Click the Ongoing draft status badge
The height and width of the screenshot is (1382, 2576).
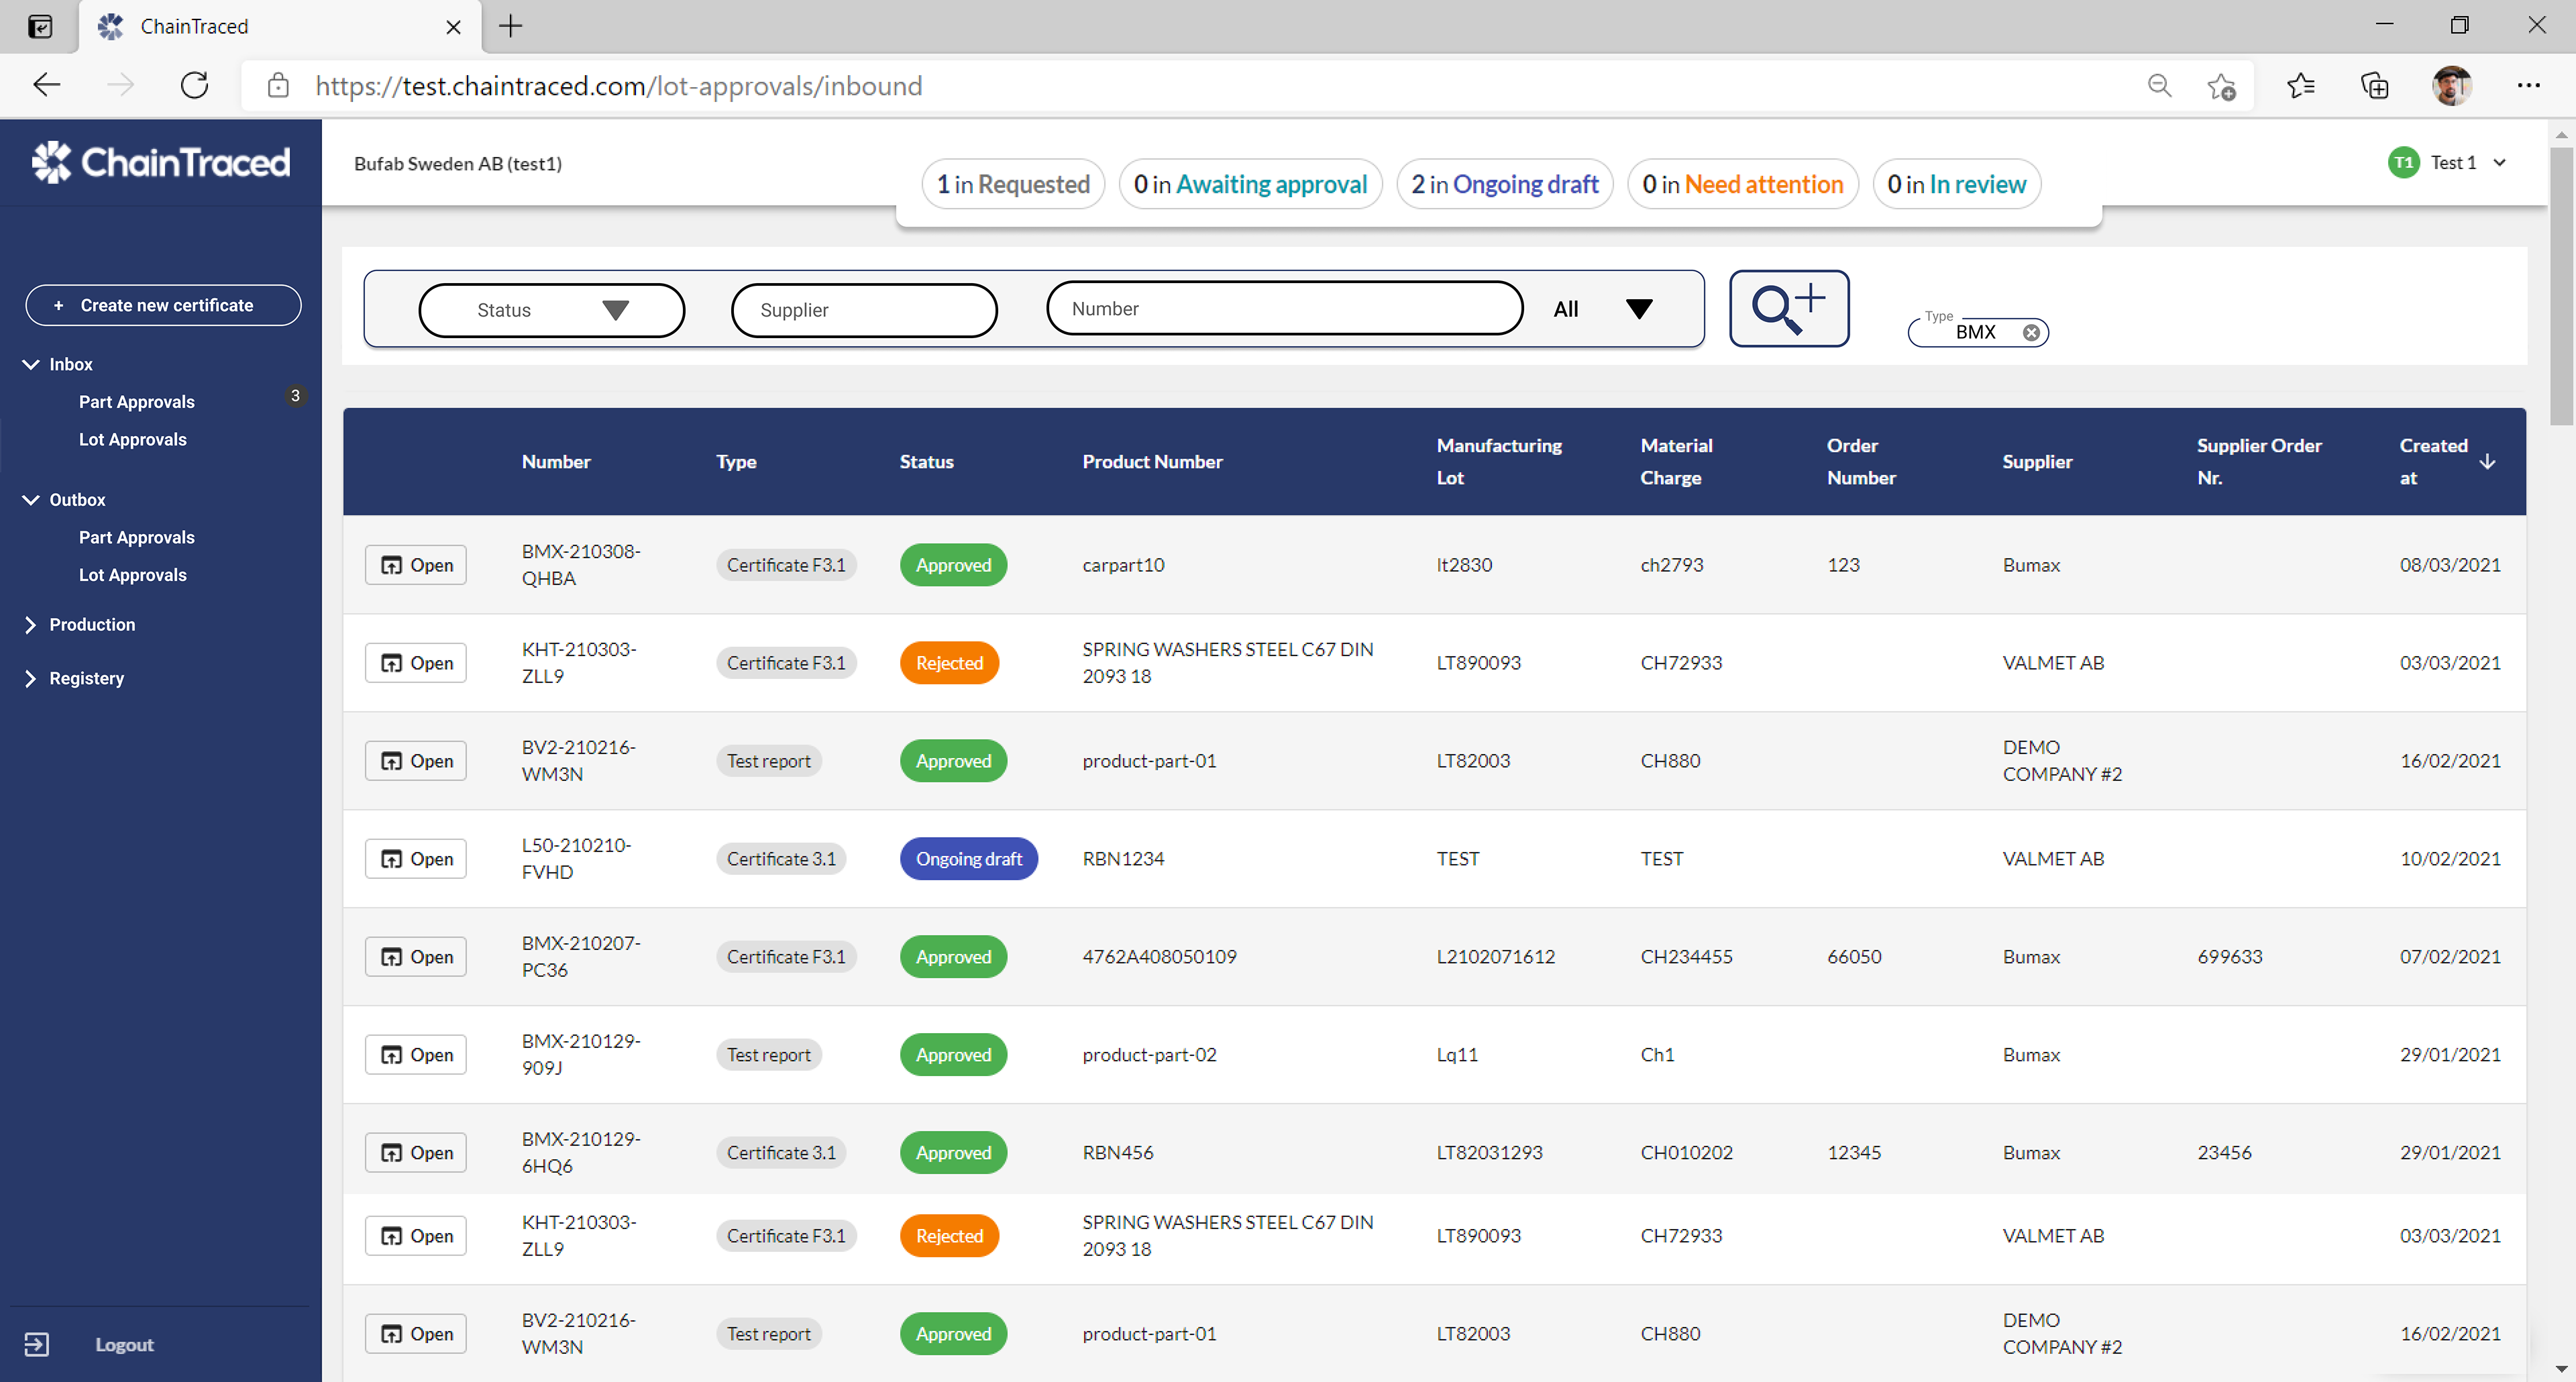(x=968, y=859)
